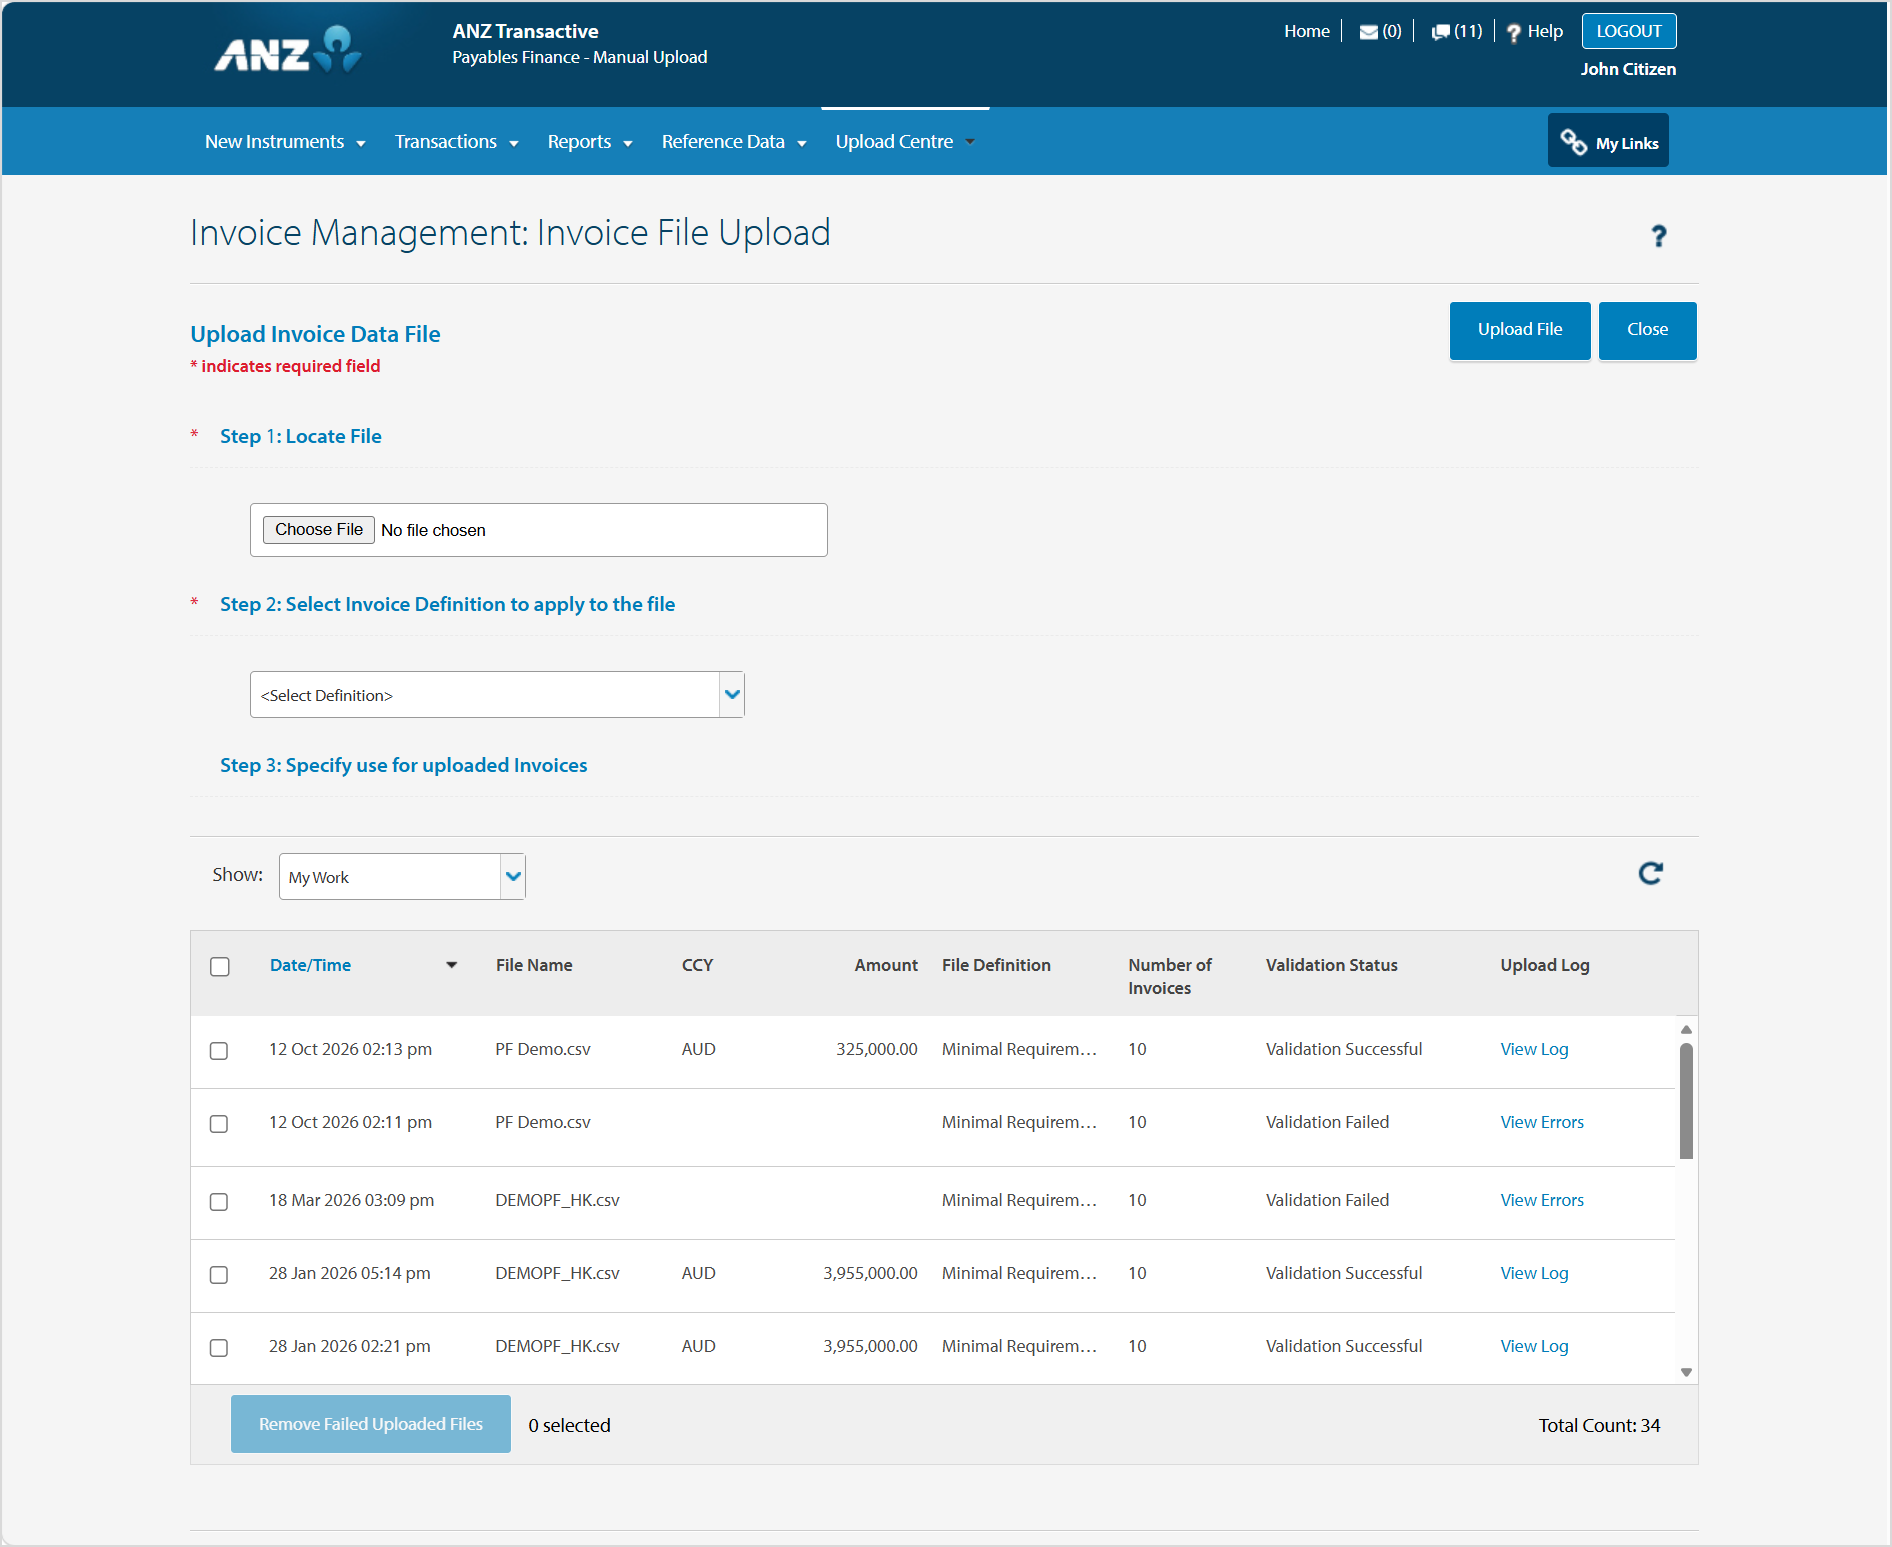This screenshot has height=1547, width=1892.
Task: Tick the select-all checkbox in table header
Action: (x=220, y=967)
